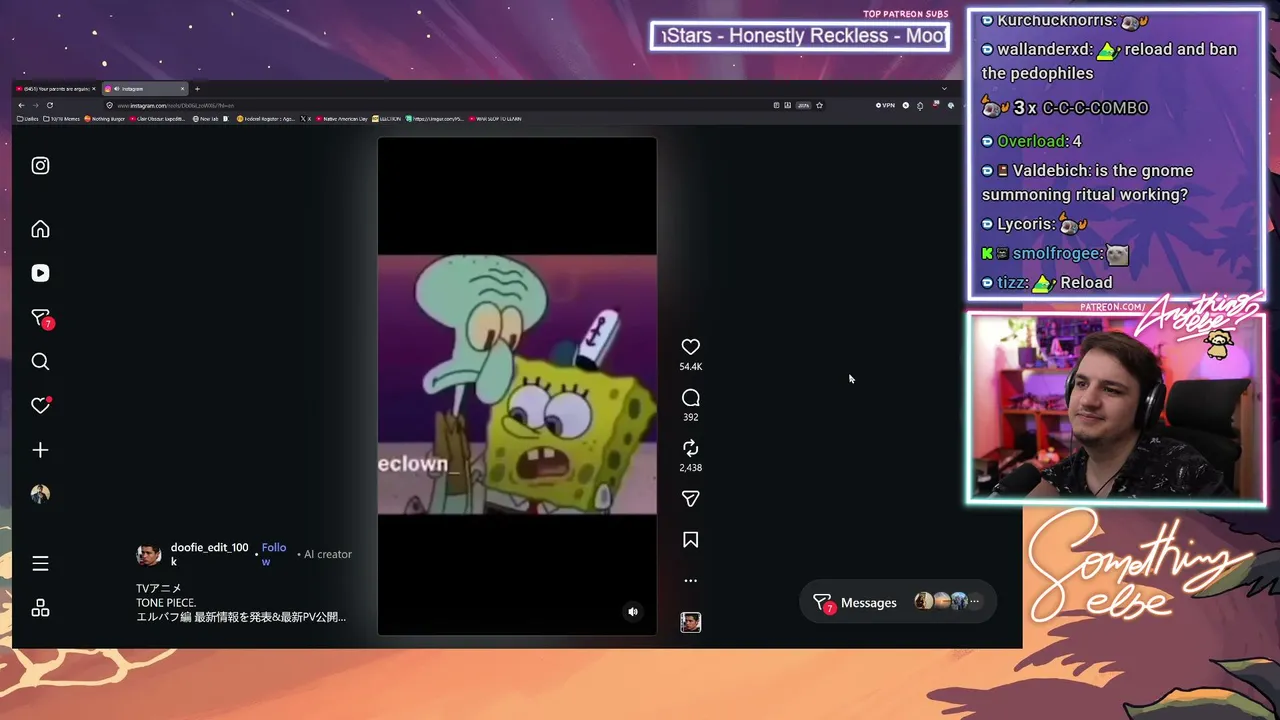Screen dimensions: 1280x720
Task: Click wallanderxd's chat message
Action: (x=1110, y=60)
